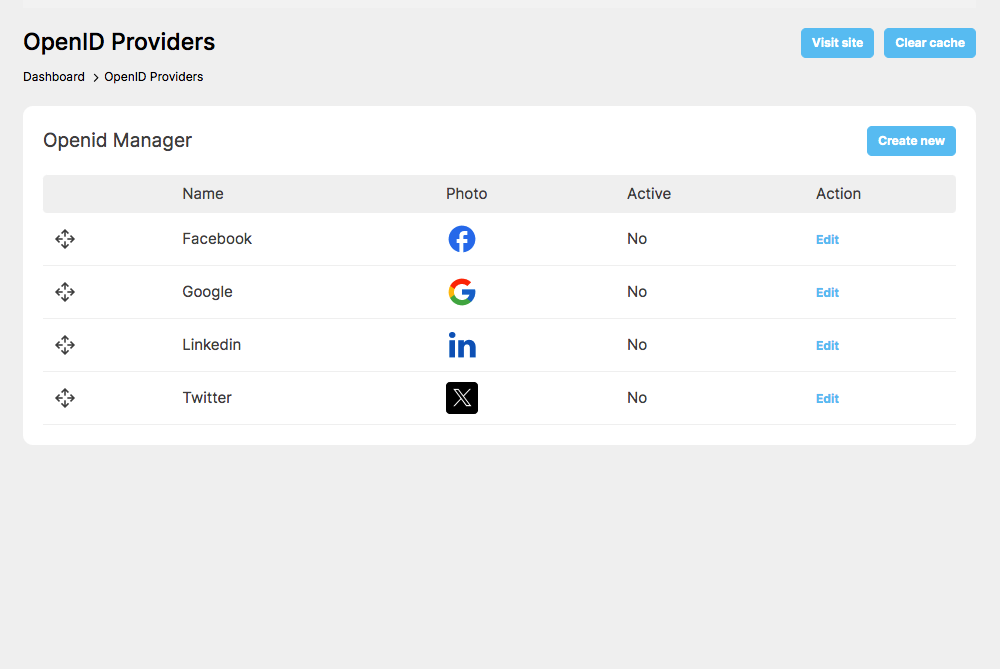Edit the Linkedin provider
The image size is (1000, 669).
click(x=827, y=346)
